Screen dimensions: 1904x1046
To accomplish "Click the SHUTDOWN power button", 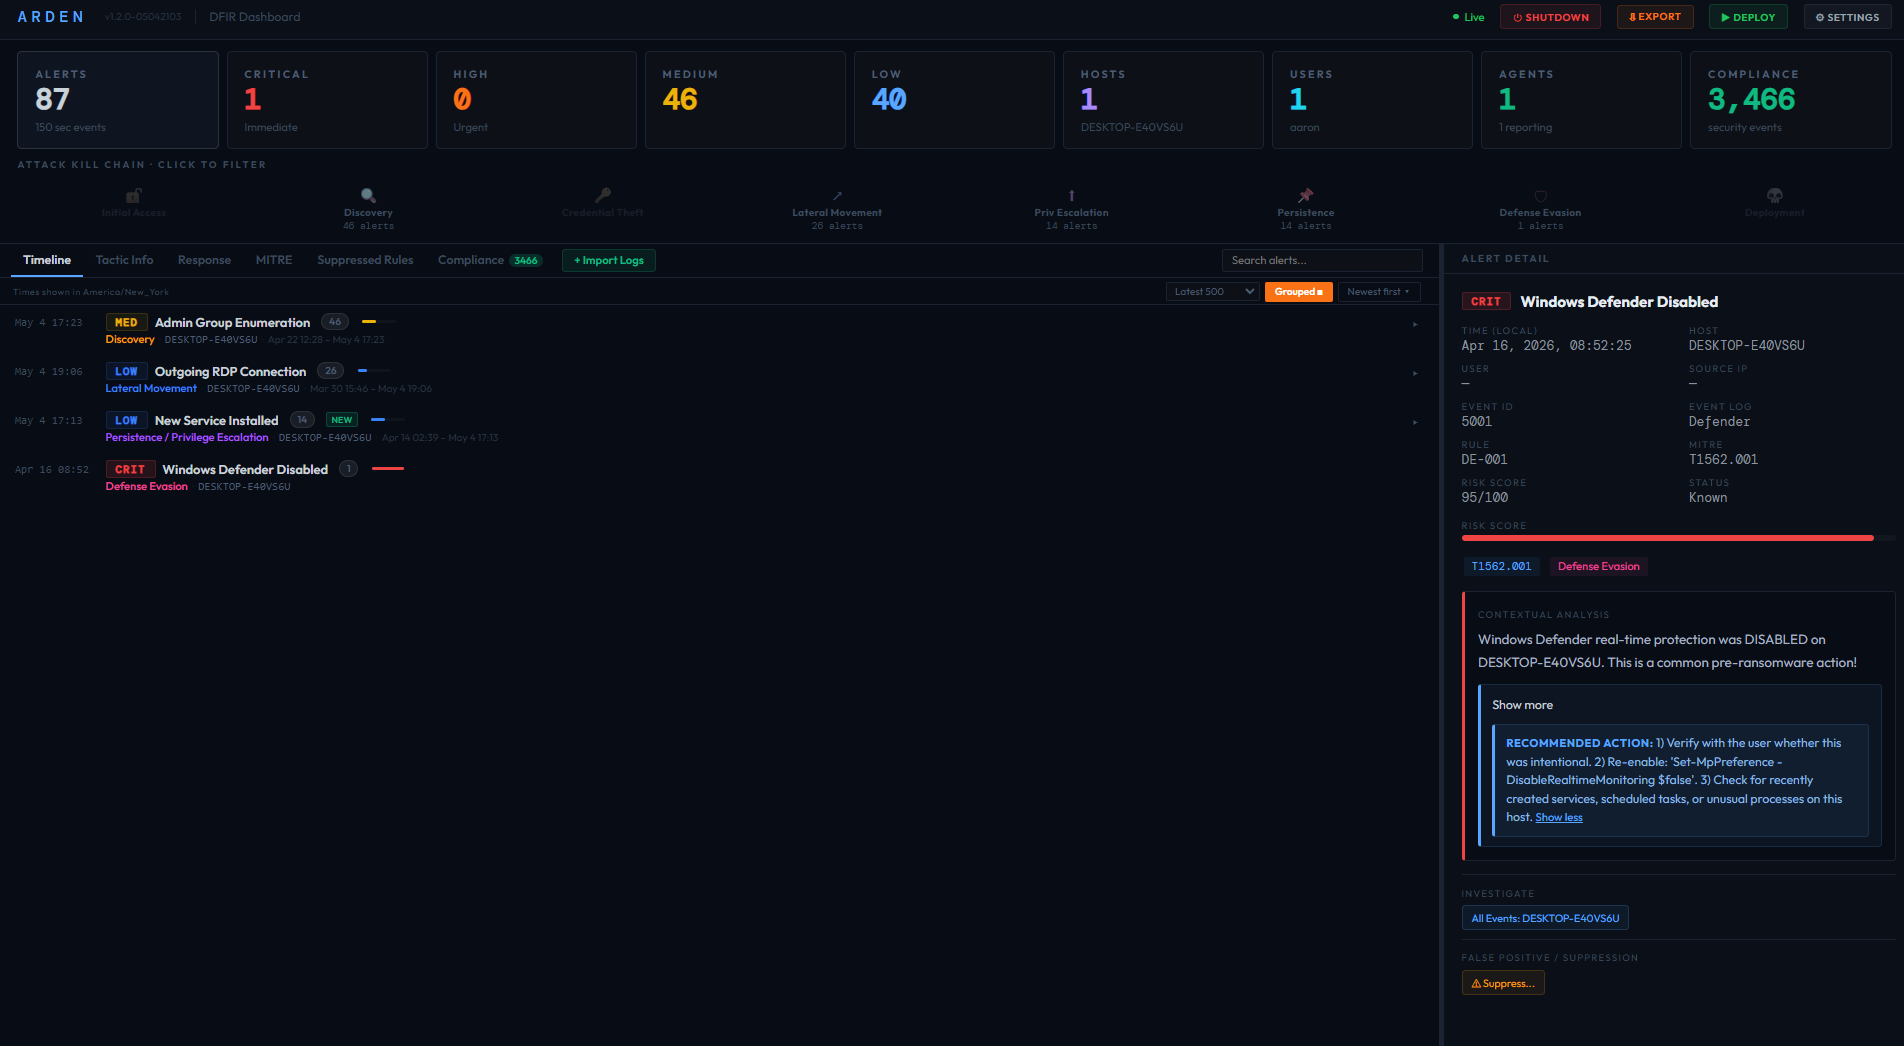I will (1550, 17).
